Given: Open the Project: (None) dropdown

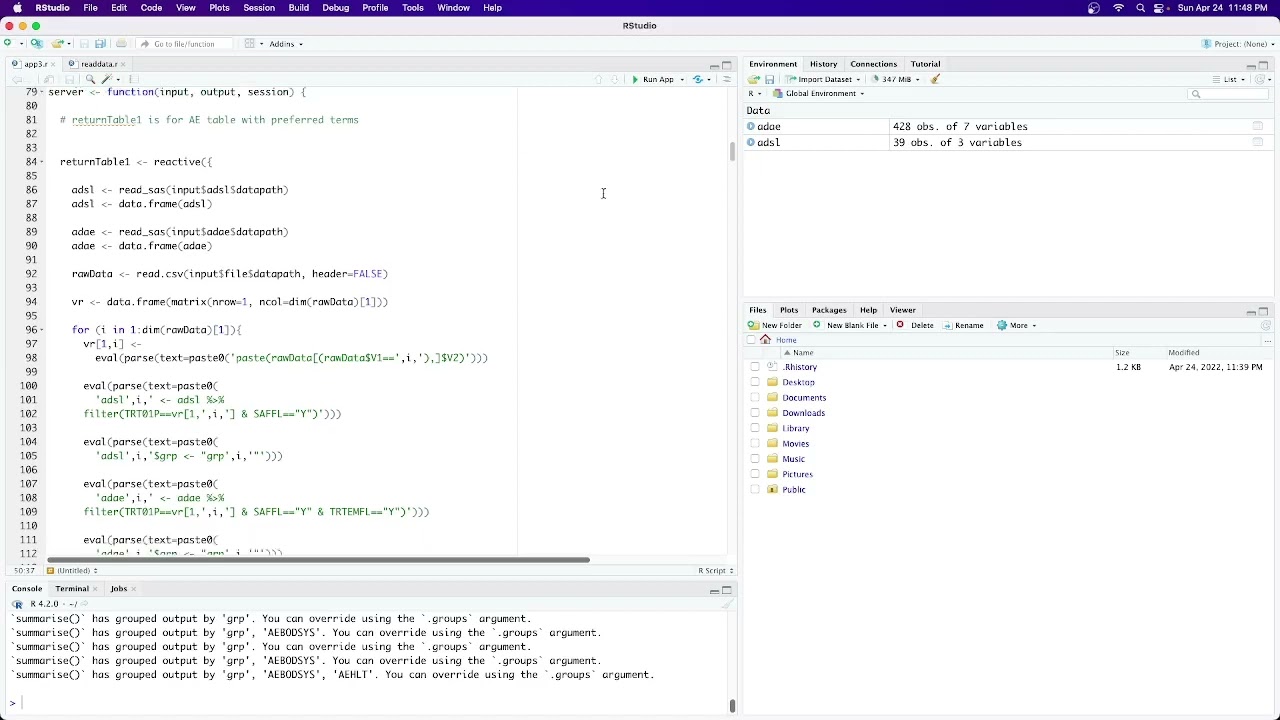Looking at the screenshot, I should pos(1240,44).
